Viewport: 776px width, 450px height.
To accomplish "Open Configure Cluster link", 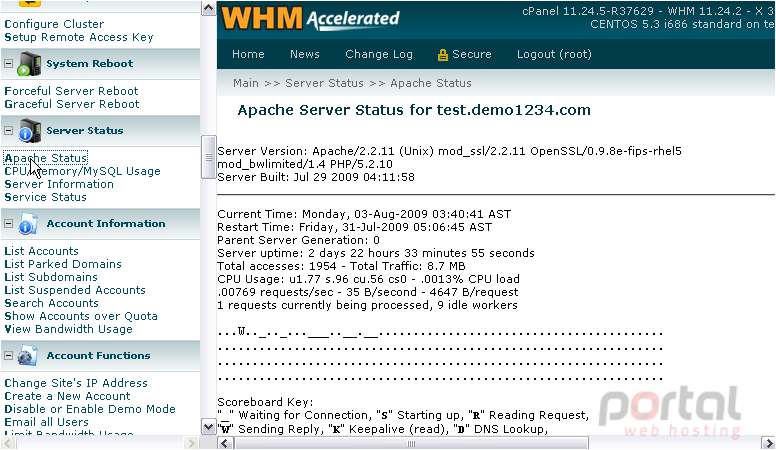I will click(54, 24).
